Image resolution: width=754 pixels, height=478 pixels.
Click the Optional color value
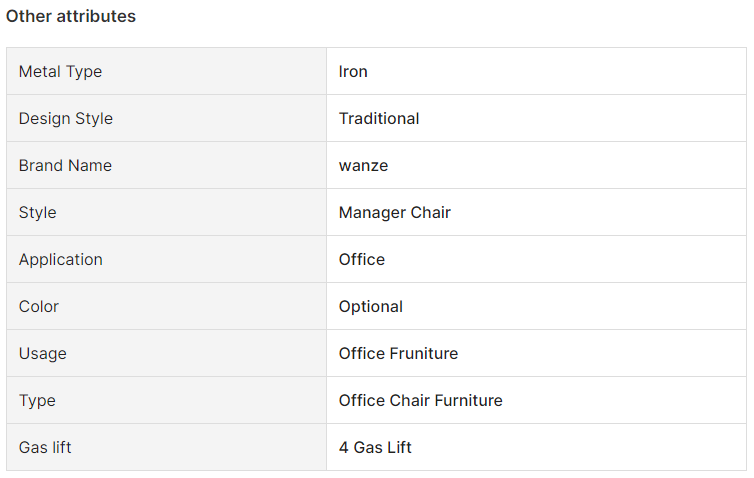pos(371,307)
